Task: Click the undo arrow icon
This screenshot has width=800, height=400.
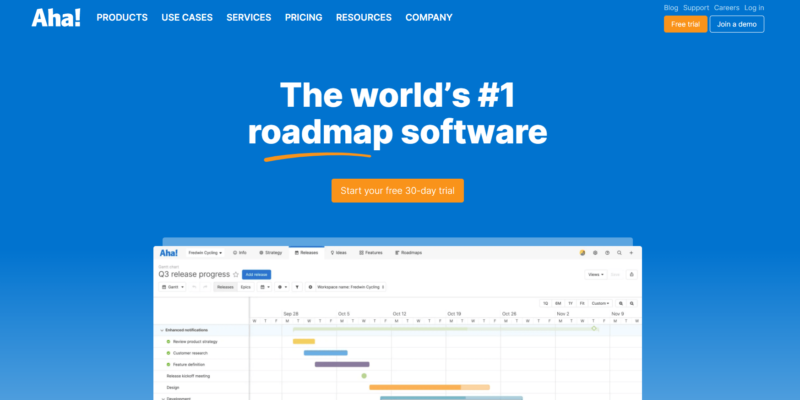Action: pos(194,287)
